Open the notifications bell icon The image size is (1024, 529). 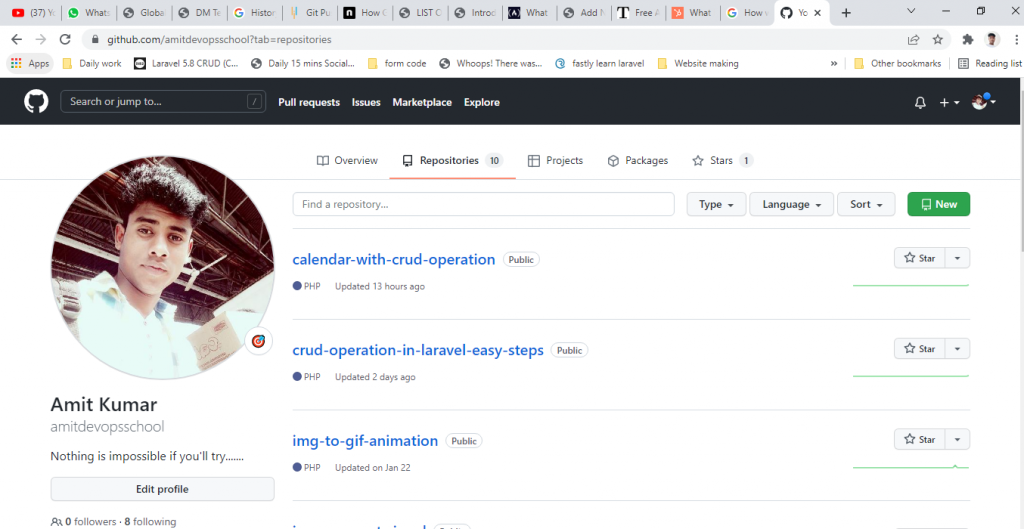pos(920,103)
